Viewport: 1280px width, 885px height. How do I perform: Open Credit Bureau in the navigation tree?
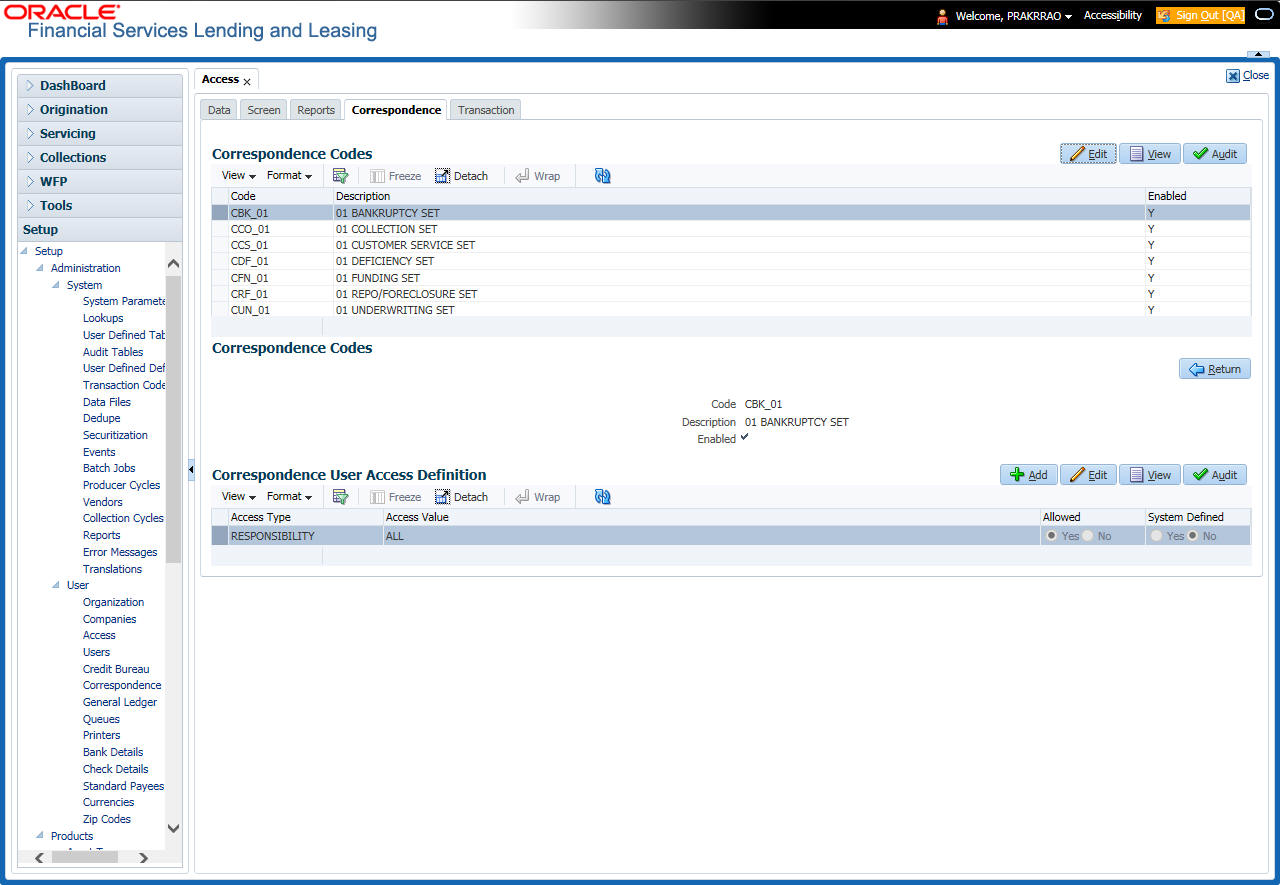click(x=116, y=669)
